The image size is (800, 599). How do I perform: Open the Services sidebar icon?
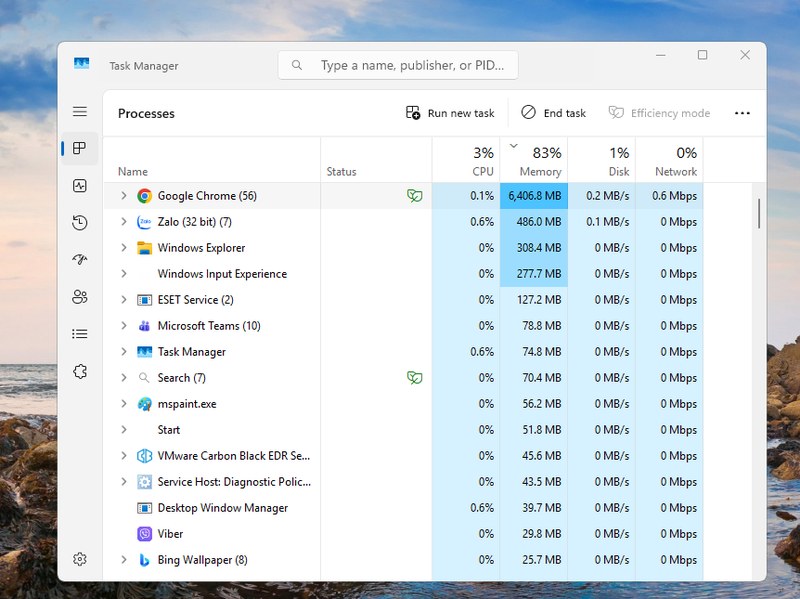pos(80,371)
